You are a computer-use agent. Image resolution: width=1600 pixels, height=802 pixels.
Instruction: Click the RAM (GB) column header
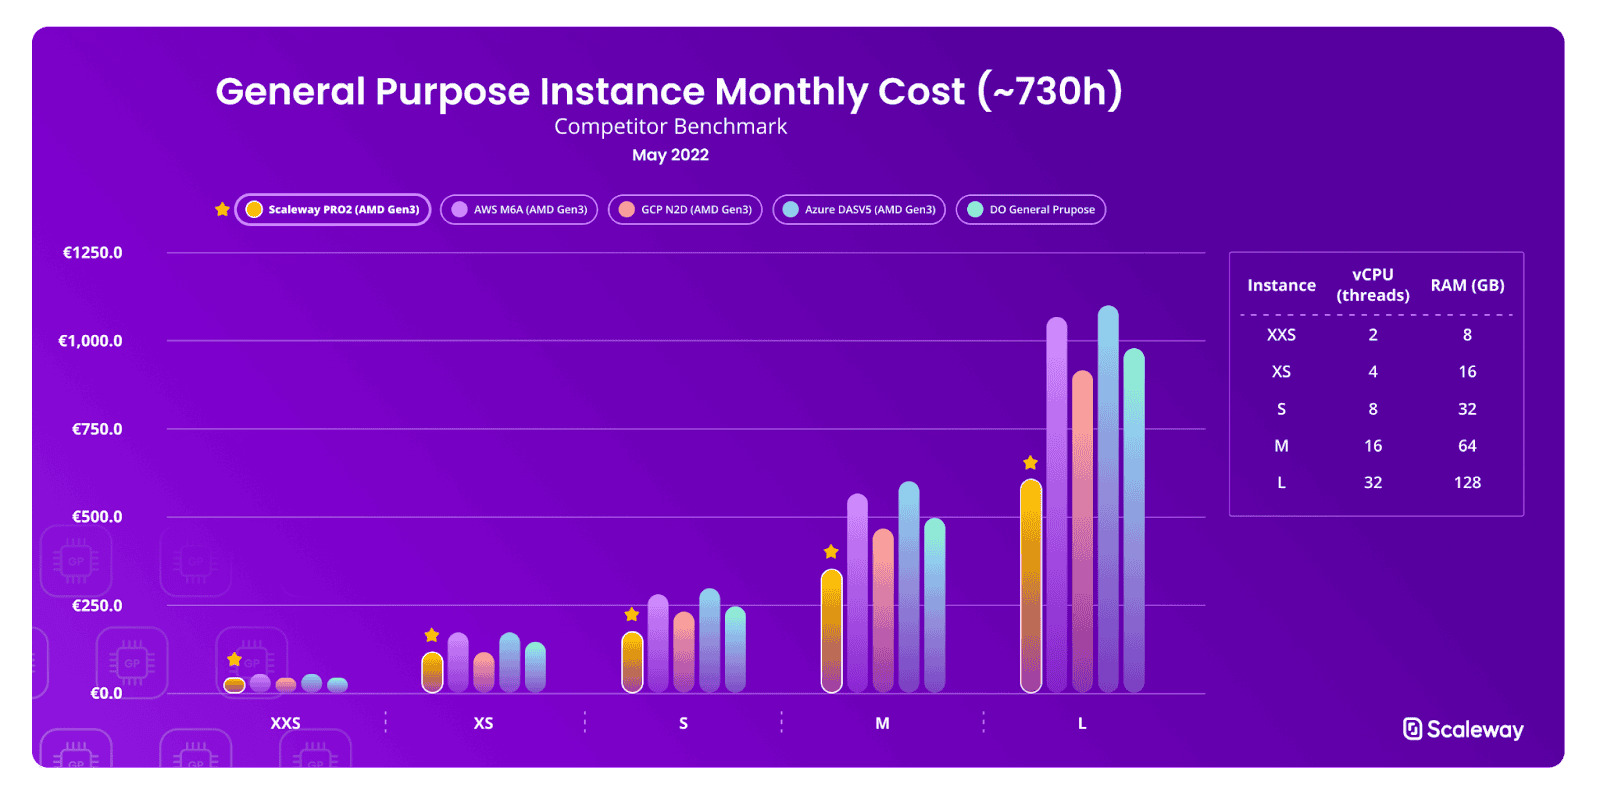coord(1467,285)
